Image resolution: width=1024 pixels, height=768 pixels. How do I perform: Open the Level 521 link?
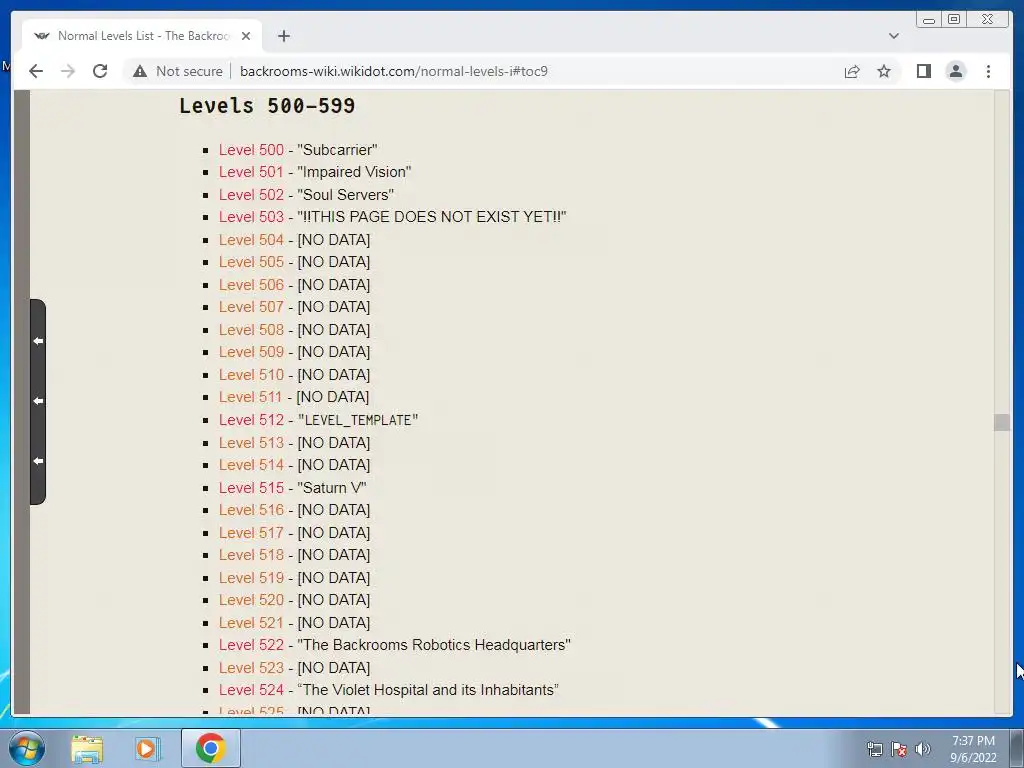pyautogui.click(x=251, y=623)
